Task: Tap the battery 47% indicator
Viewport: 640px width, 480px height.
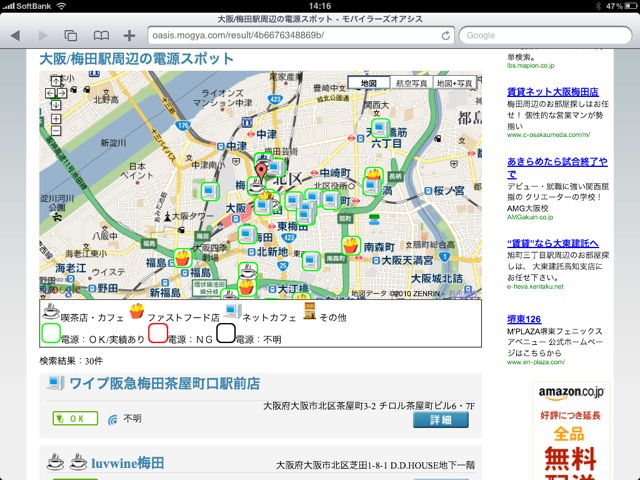Action: (x=621, y=6)
